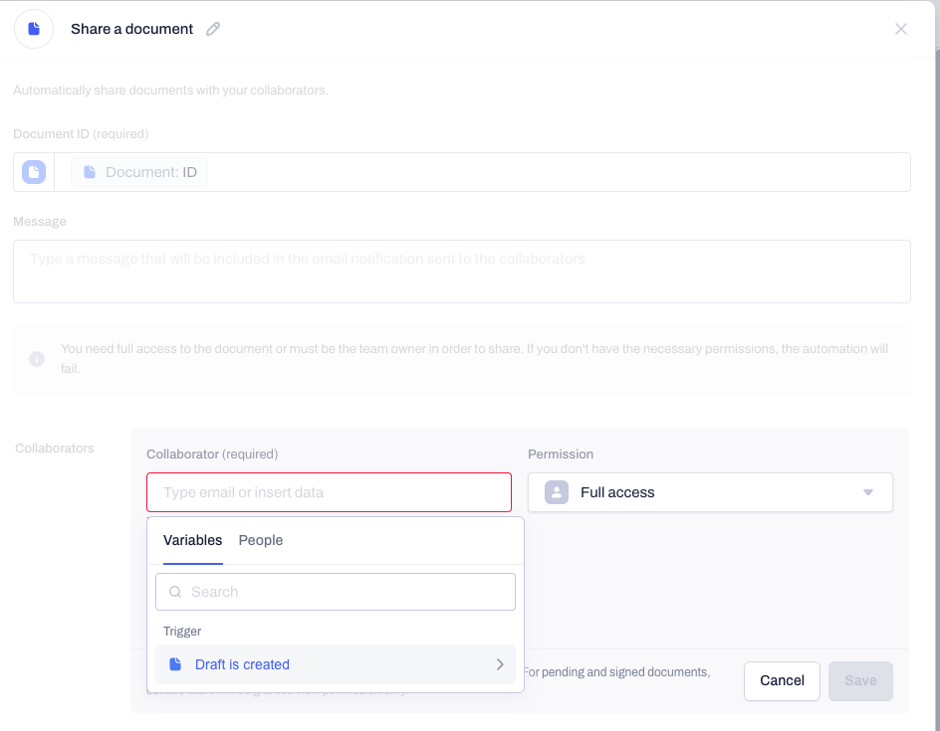Select the Variables tab

[x=192, y=540]
